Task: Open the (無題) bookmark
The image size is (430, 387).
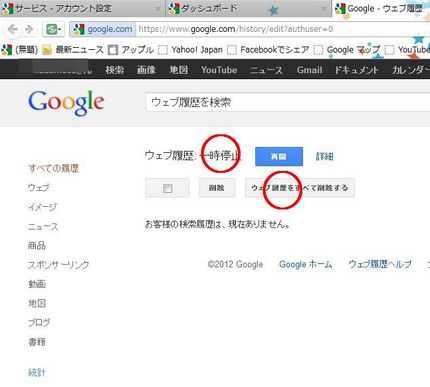Action: pyautogui.click(x=20, y=50)
